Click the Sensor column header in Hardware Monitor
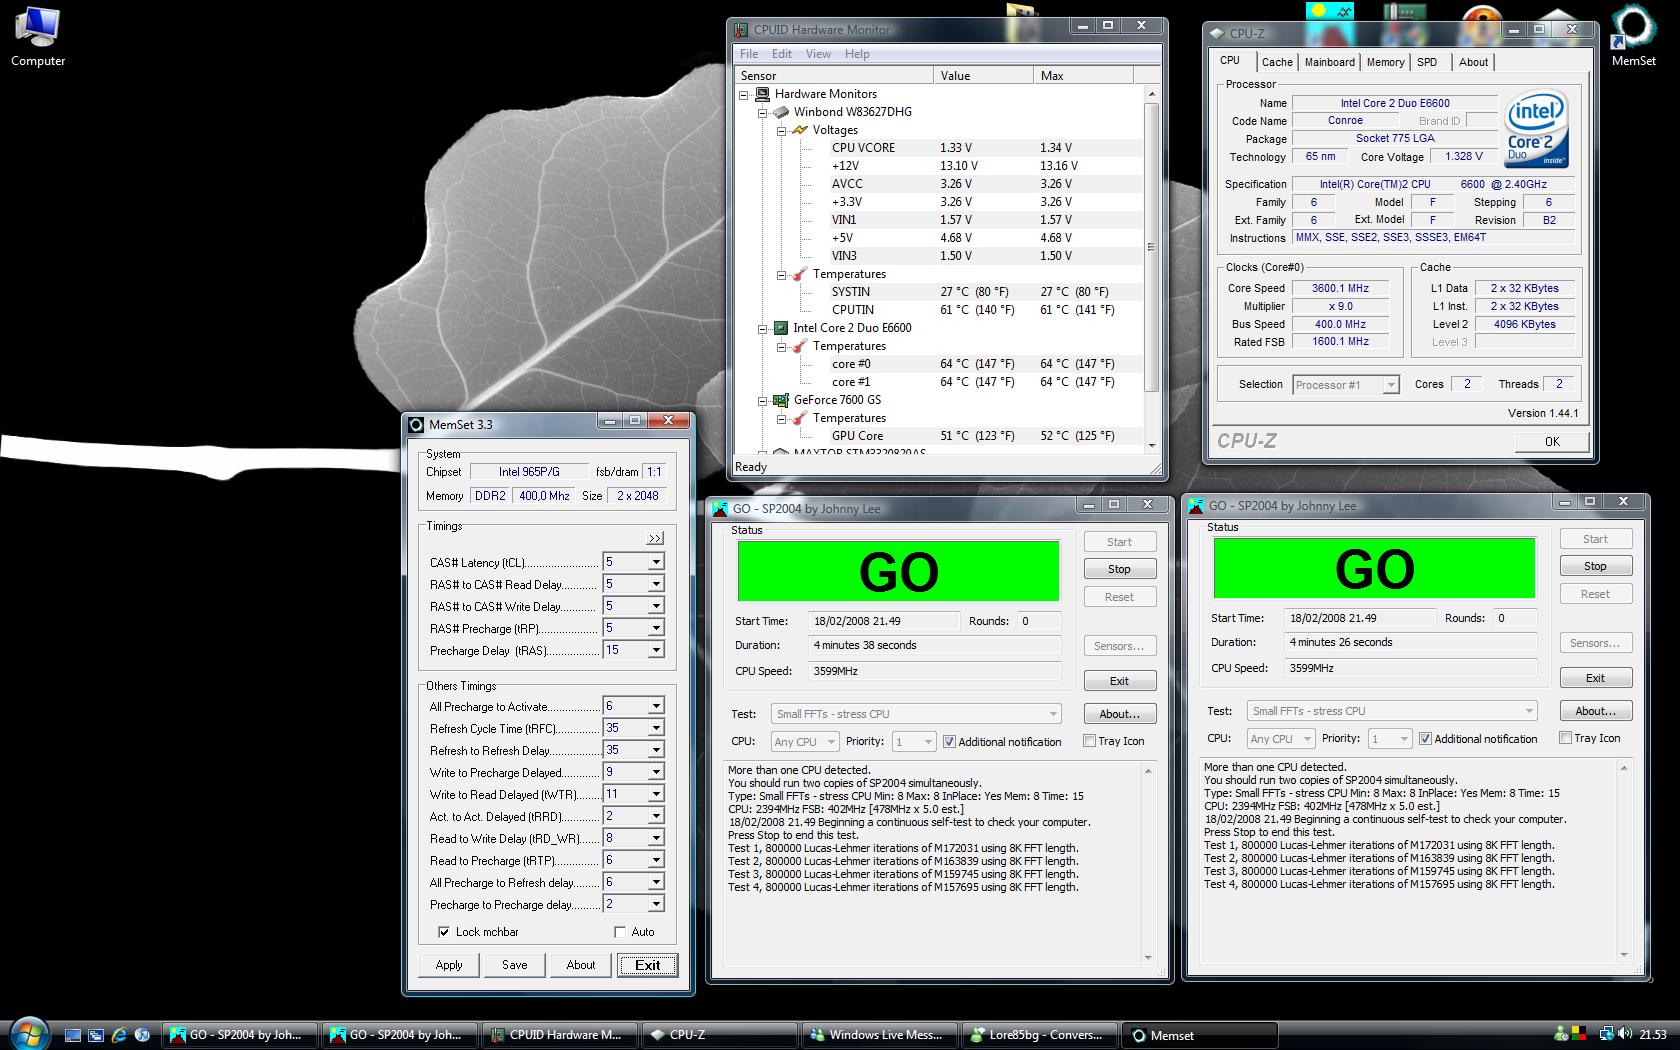 835,76
